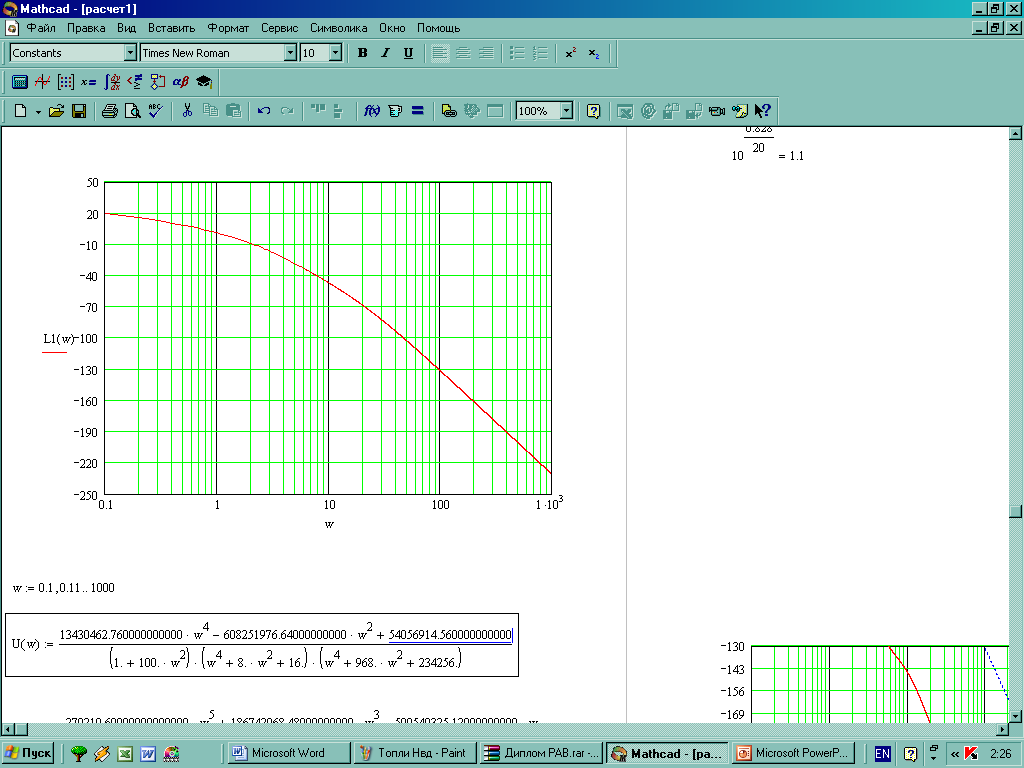Click the EN language indicator

coord(882,754)
